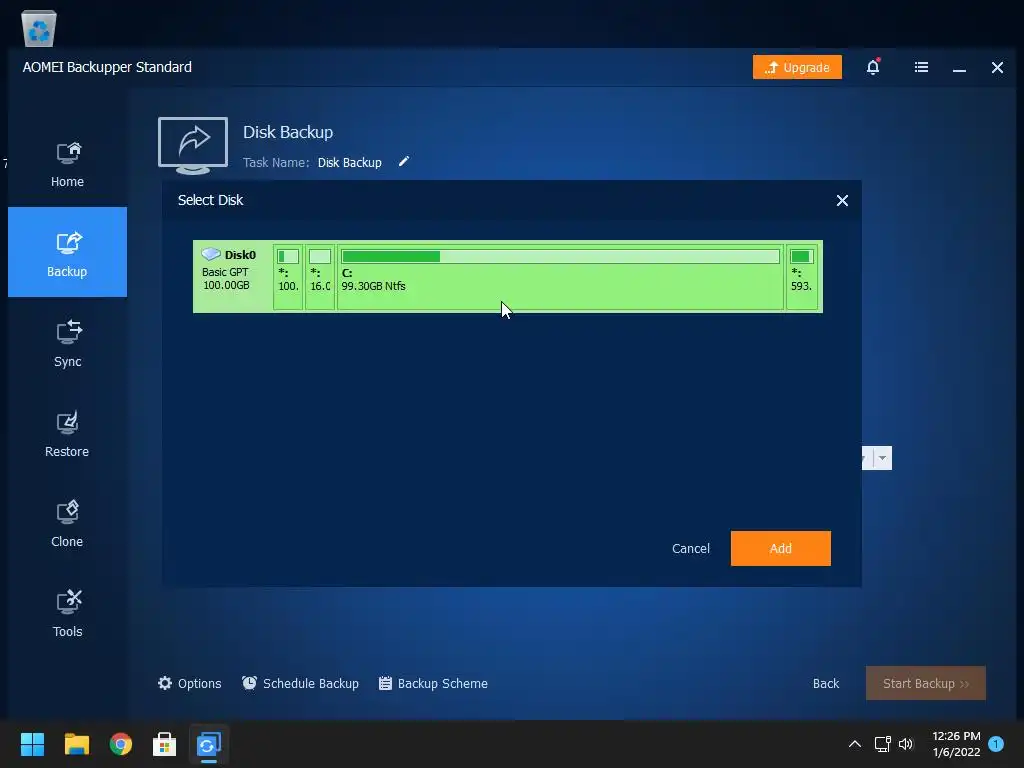This screenshot has height=768, width=1024.
Task: Open the hamburger menu icon in title bar
Action: coord(921,67)
